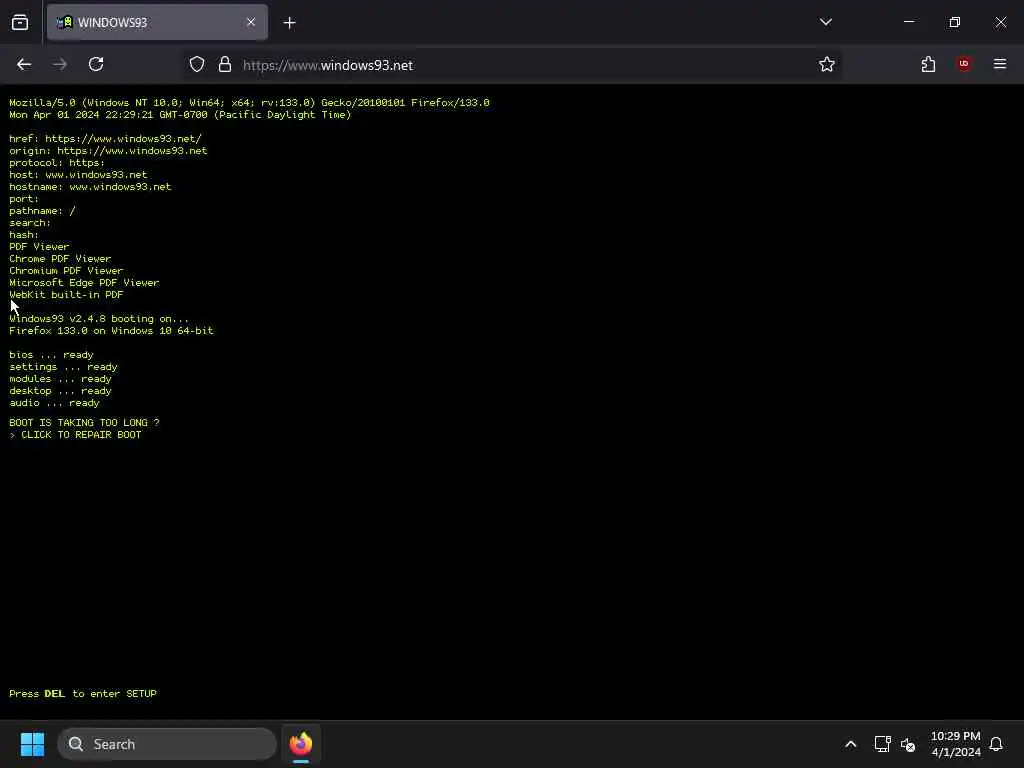Go back one page
1024x768 pixels.
[x=24, y=65]
